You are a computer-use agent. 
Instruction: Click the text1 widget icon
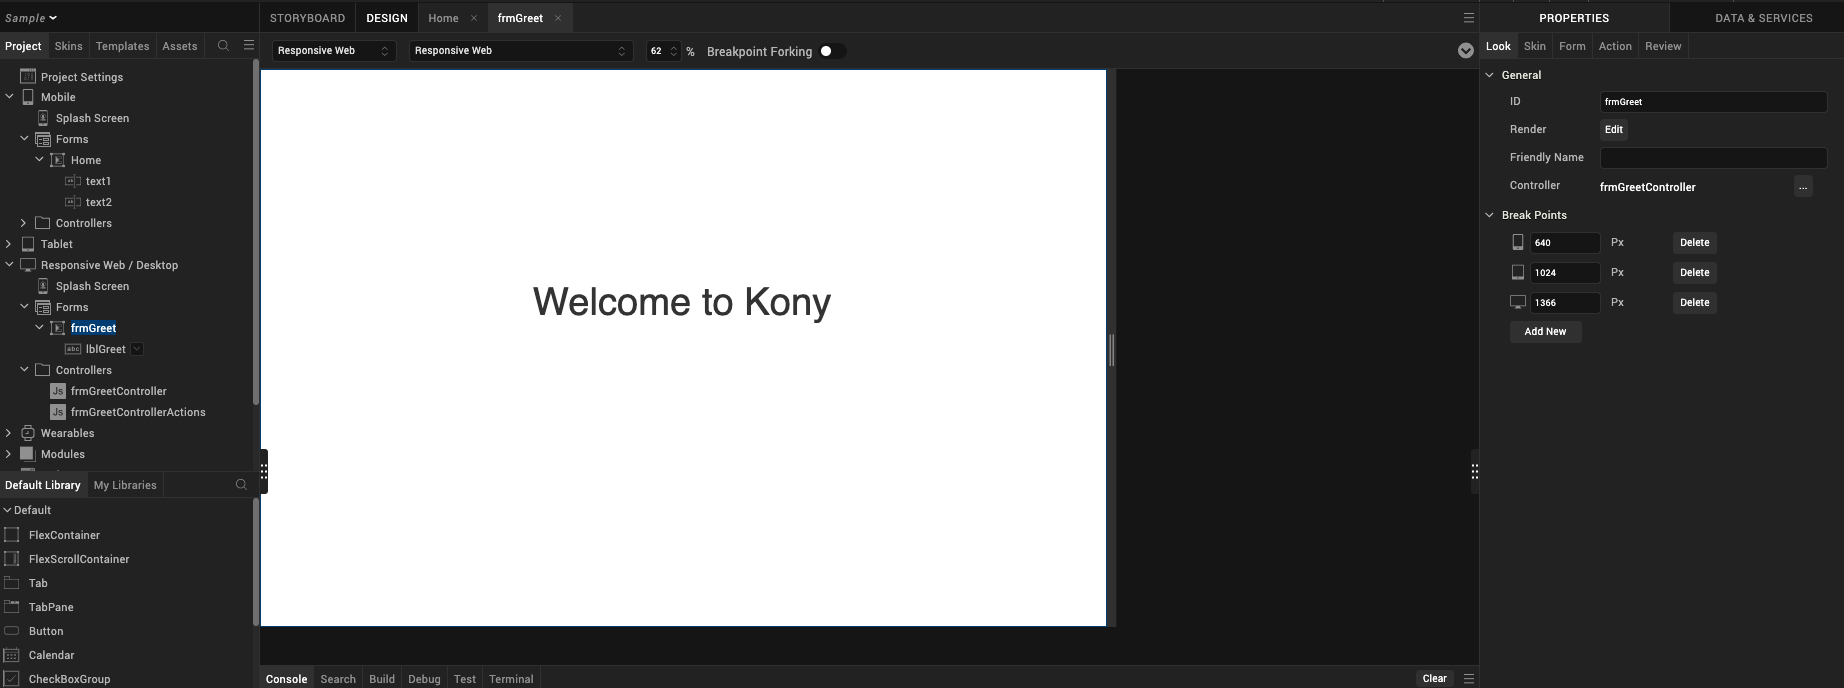coord(73,181)
